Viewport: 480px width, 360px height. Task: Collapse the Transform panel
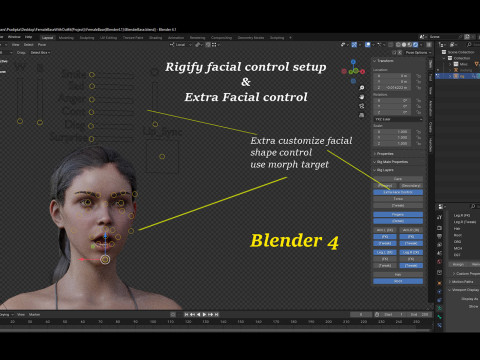pos(385,61)
